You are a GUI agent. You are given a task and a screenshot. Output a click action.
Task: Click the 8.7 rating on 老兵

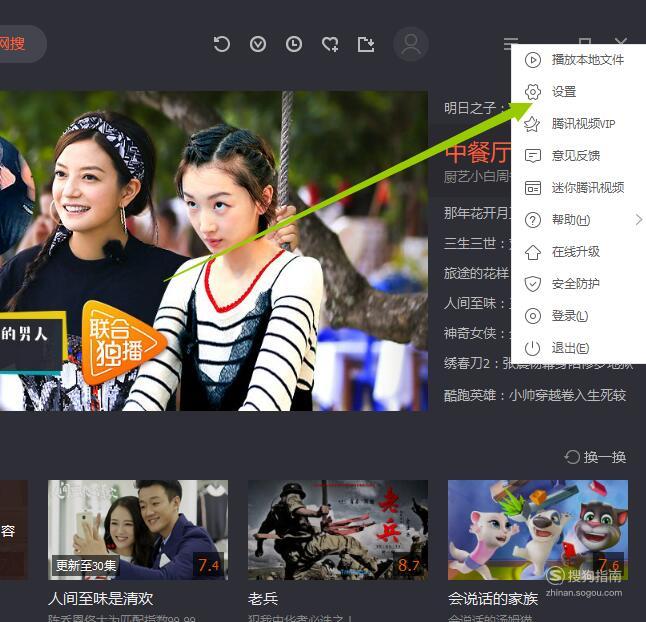409,565
